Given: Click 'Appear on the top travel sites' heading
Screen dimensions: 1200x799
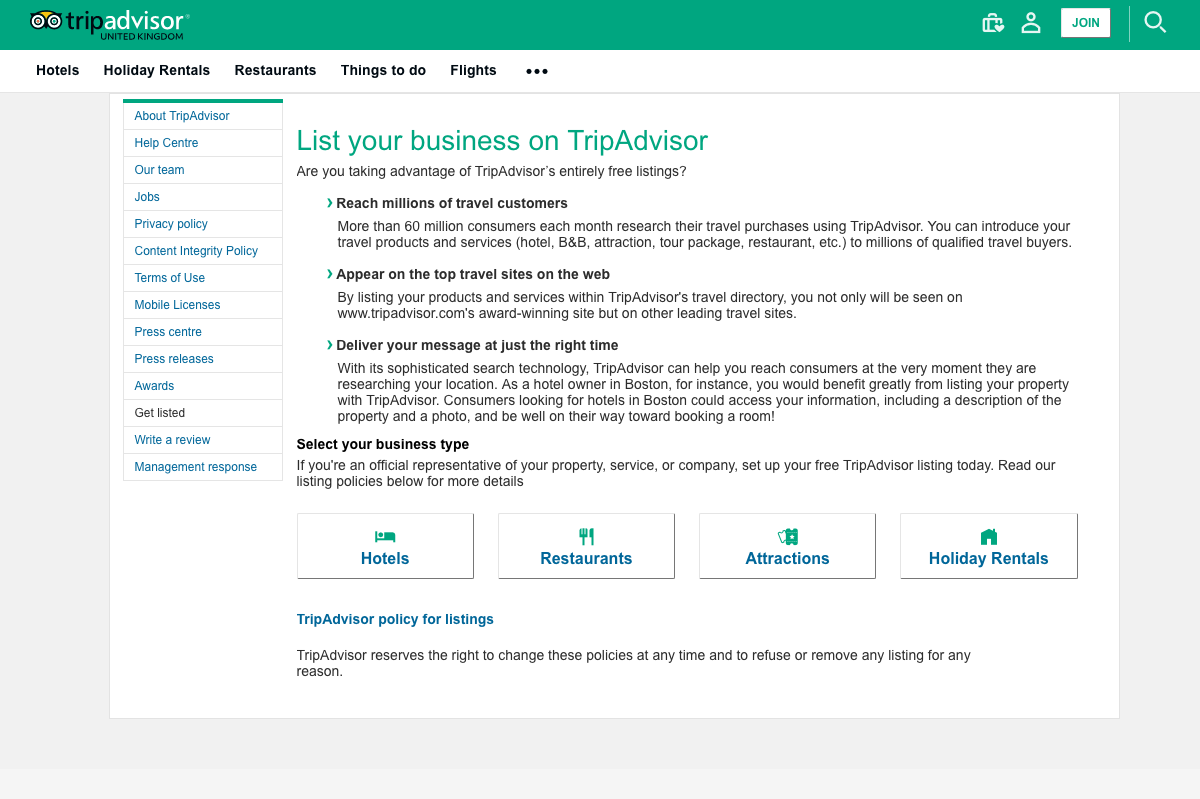Looking at the screenshot, I should pos(473,274).
